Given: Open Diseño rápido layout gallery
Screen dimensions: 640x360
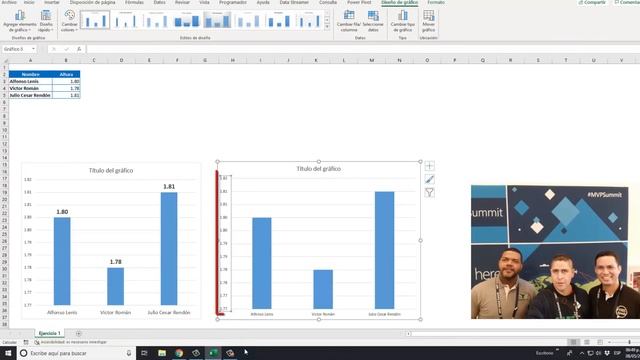Looking at the screenshot, I should [x=46, y=21].
